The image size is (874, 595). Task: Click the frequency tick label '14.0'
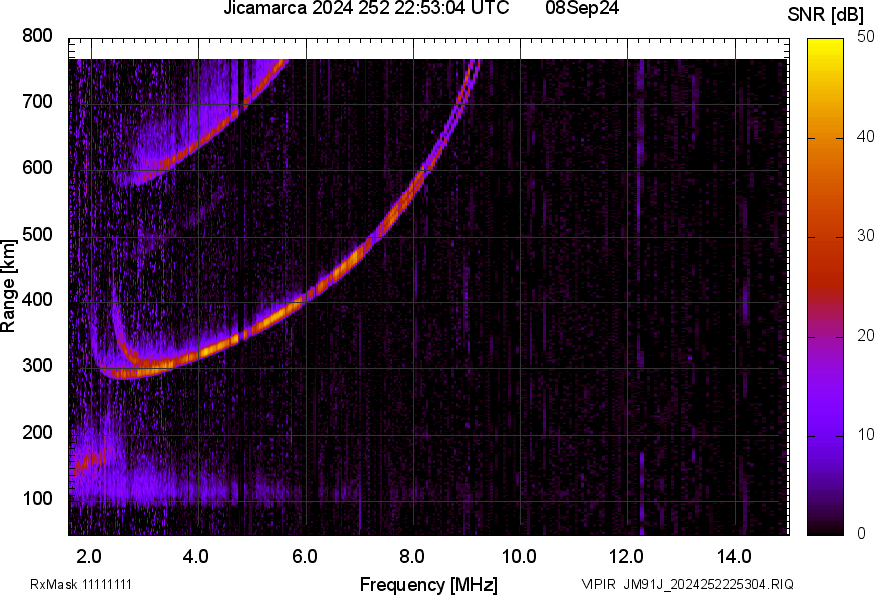click(x=734, y=556)
